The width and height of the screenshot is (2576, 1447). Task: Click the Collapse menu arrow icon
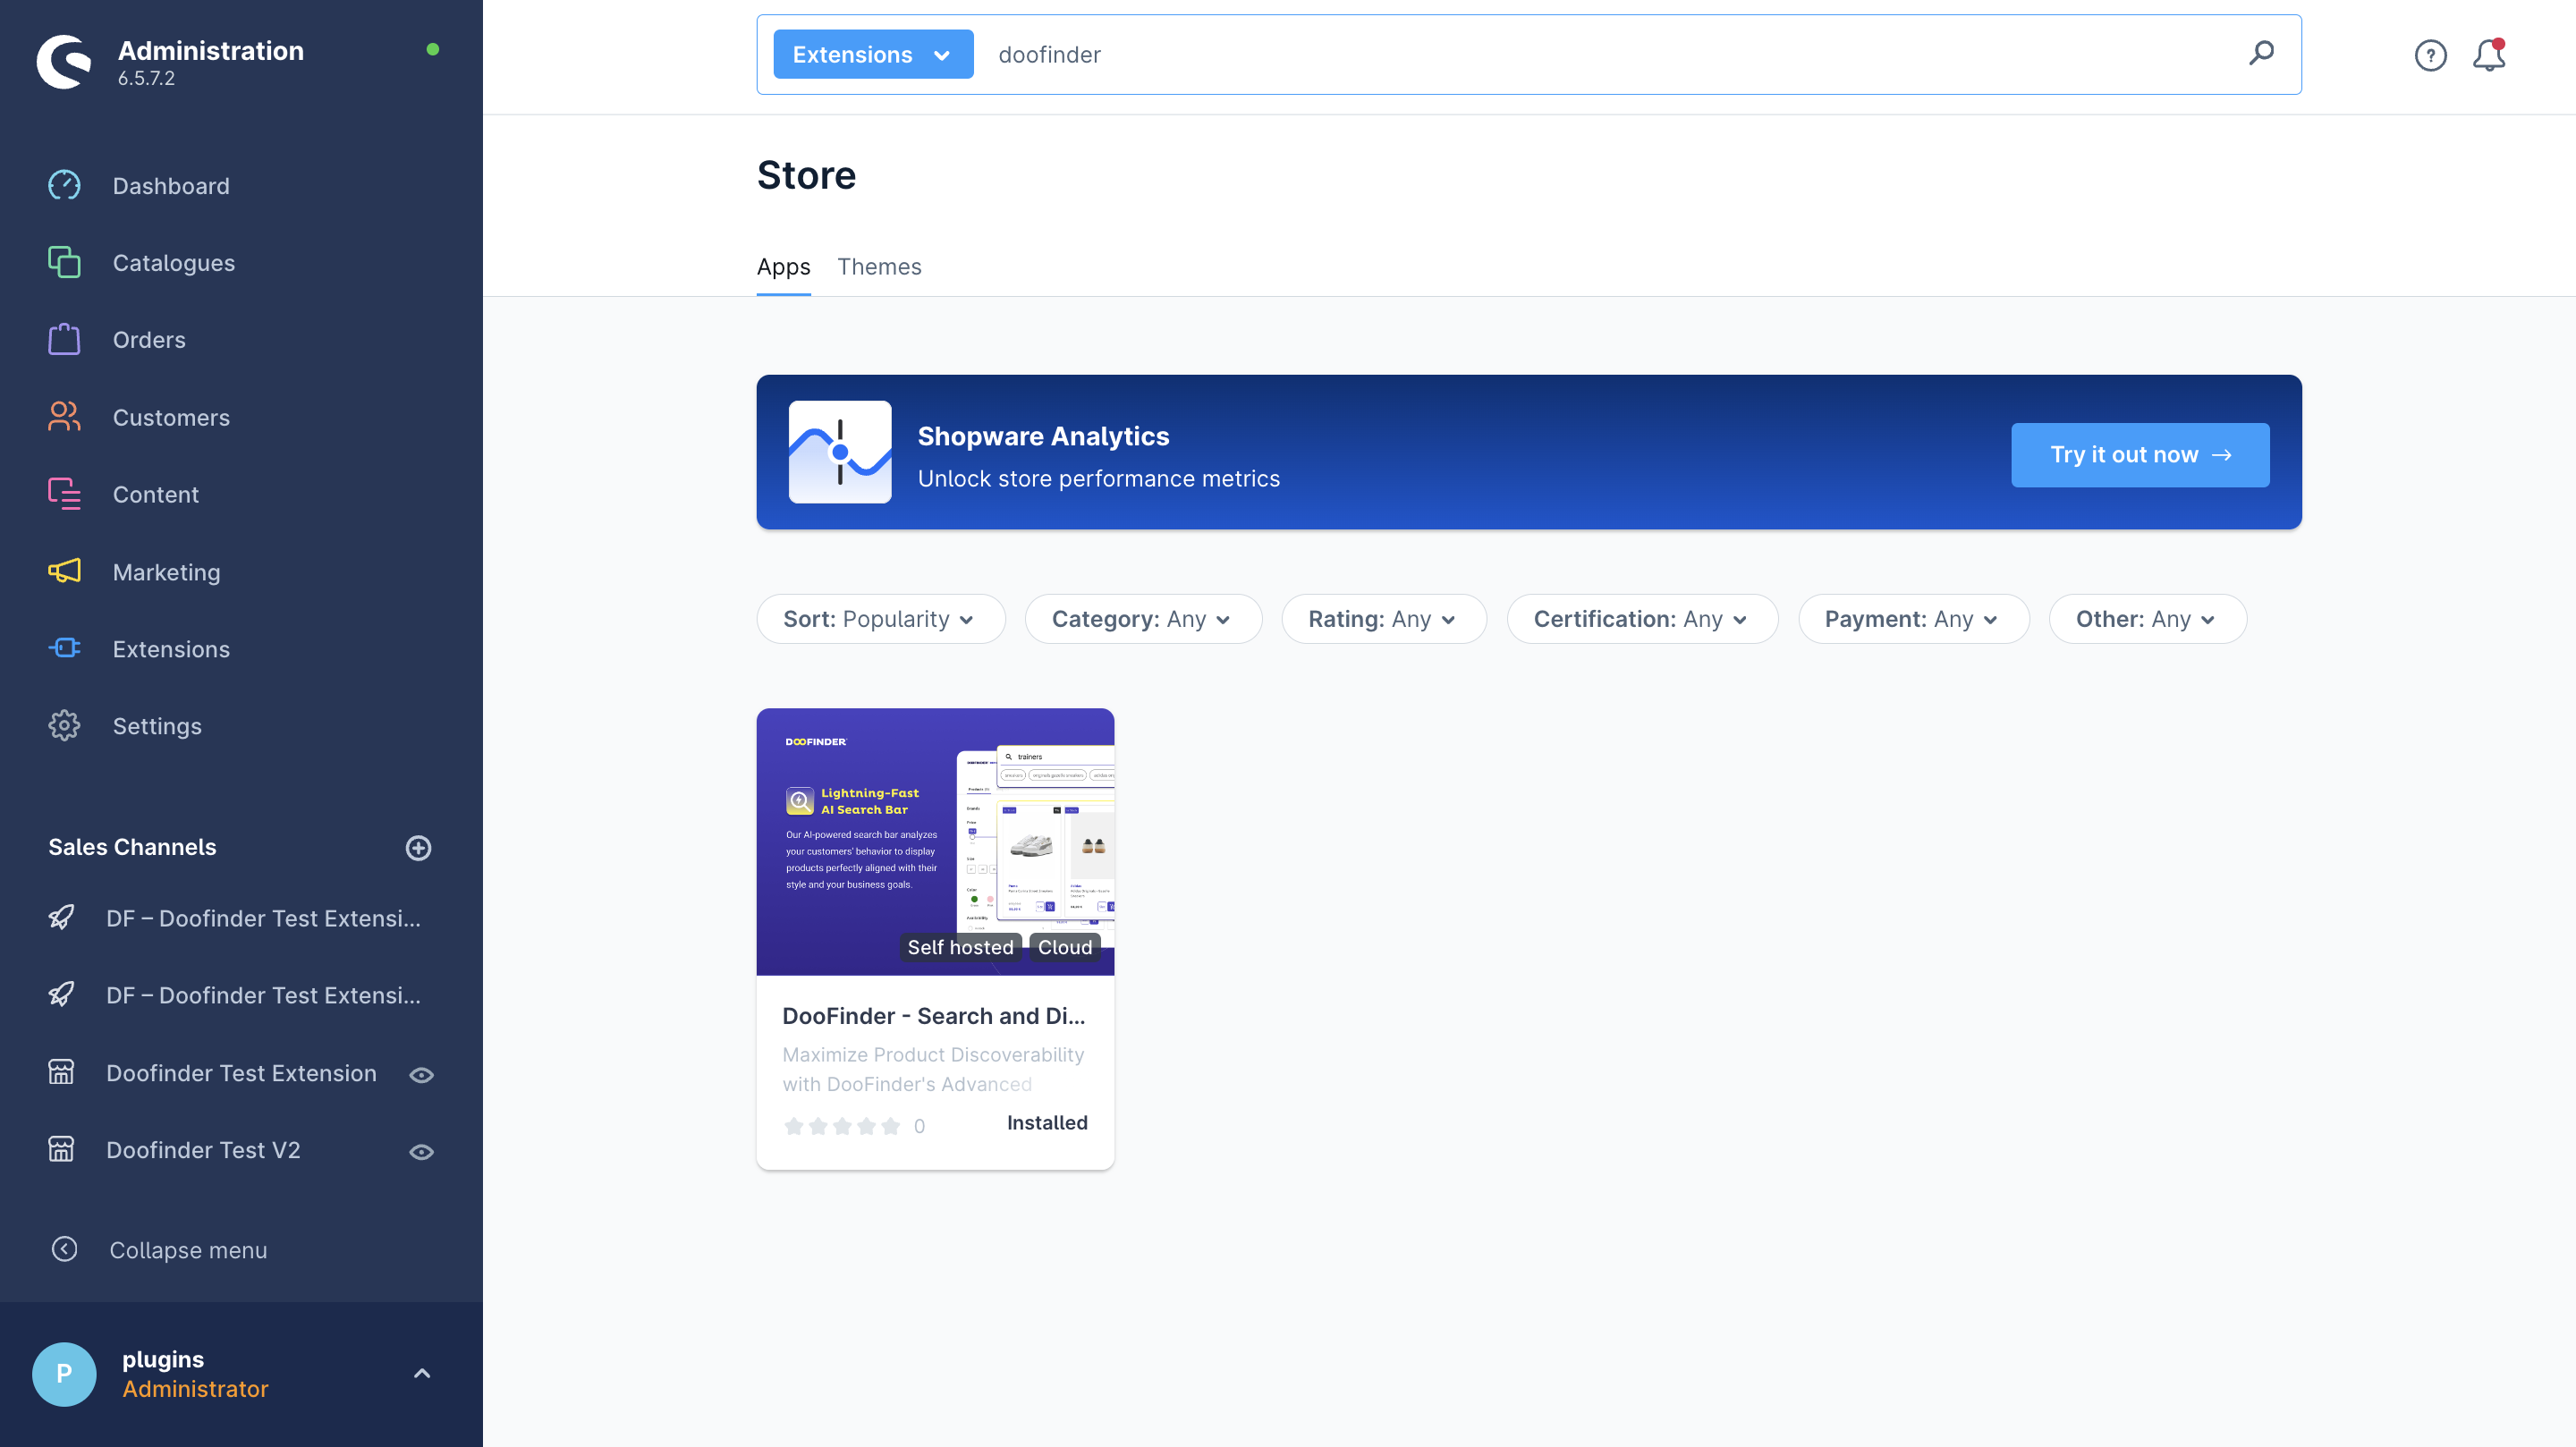(x=64, y=1249)
